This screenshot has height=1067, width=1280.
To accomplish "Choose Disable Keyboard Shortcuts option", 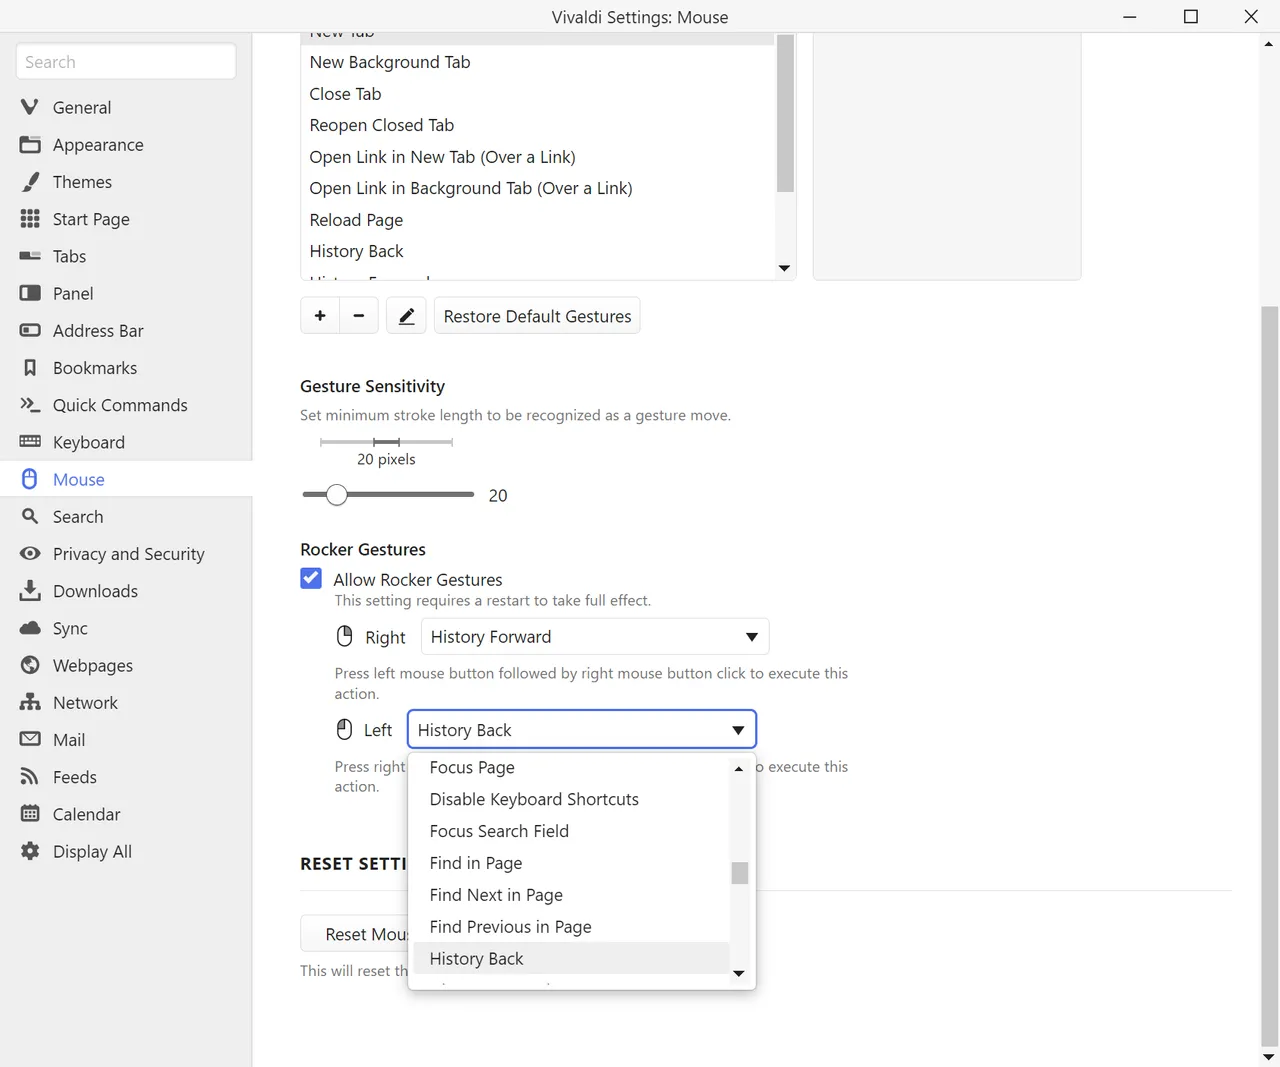I will [x=571, y=799].
